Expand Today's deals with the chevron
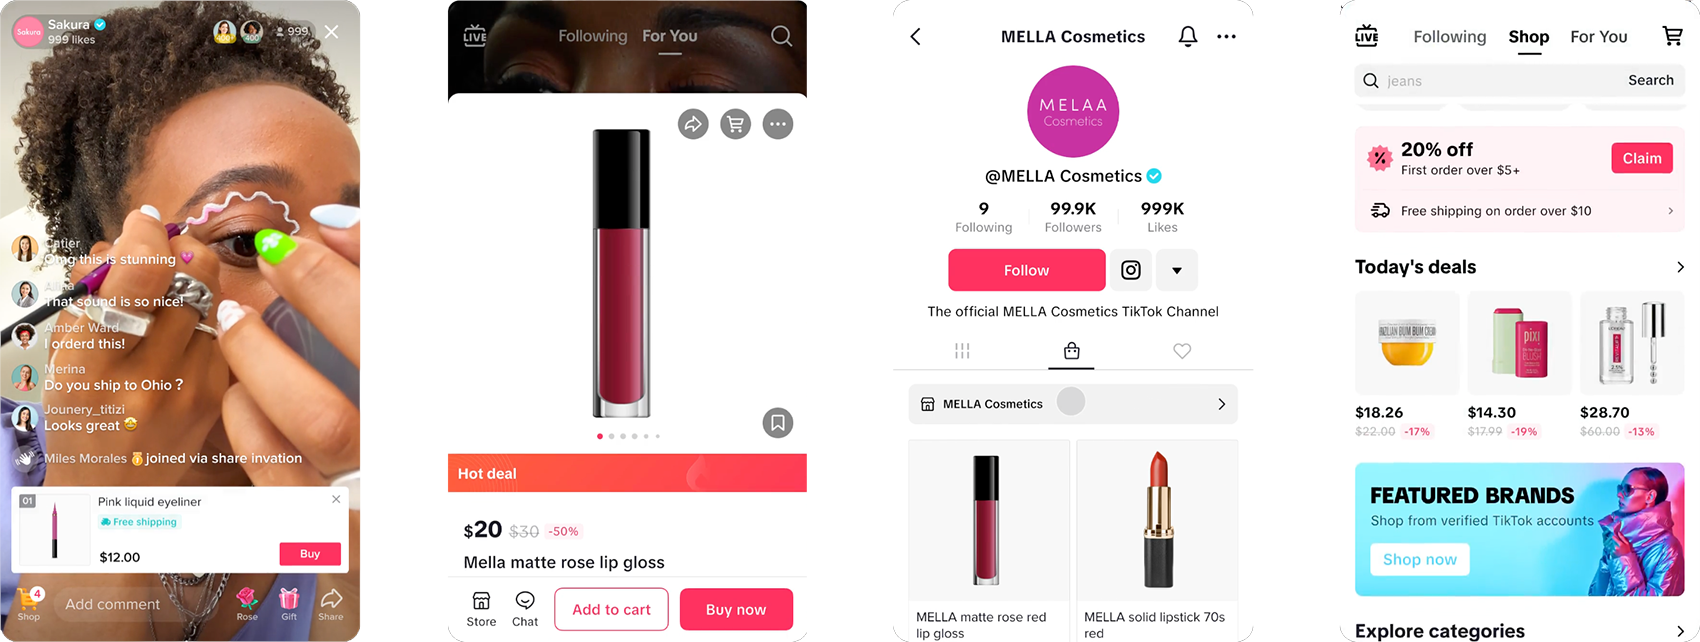 [x=1680, y=267]
